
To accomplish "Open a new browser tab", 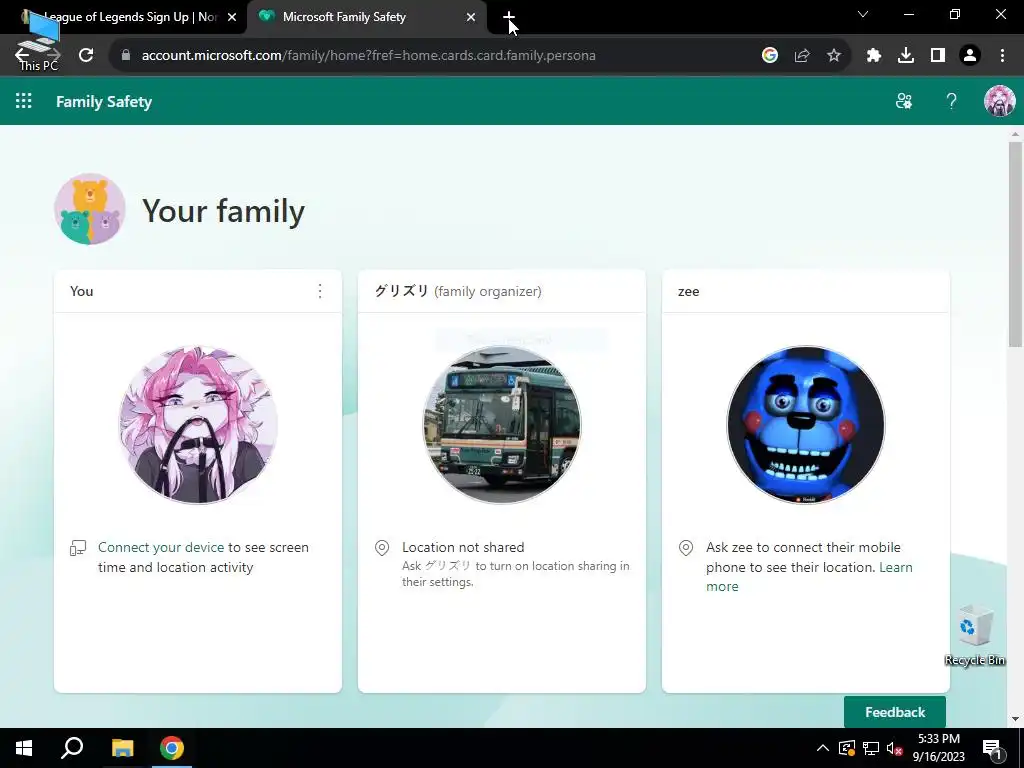I will (509, 17).
